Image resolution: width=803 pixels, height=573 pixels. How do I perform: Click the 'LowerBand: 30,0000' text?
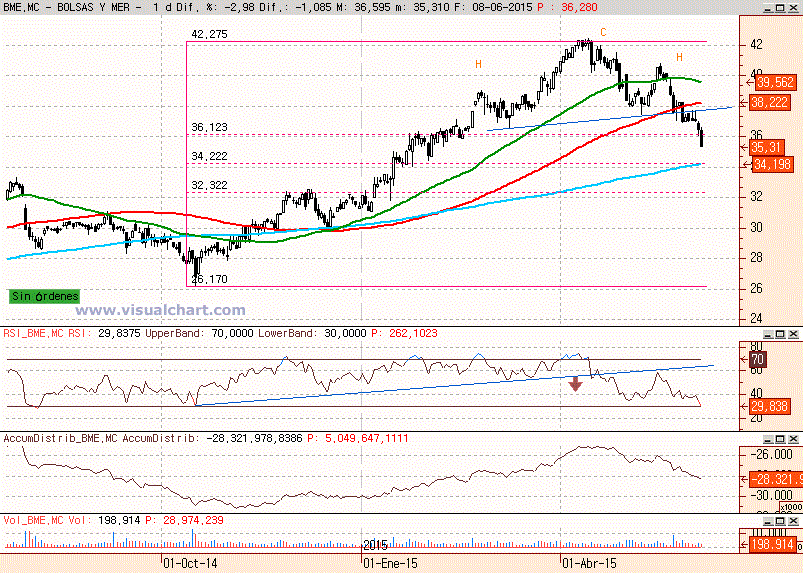(312, 333)
